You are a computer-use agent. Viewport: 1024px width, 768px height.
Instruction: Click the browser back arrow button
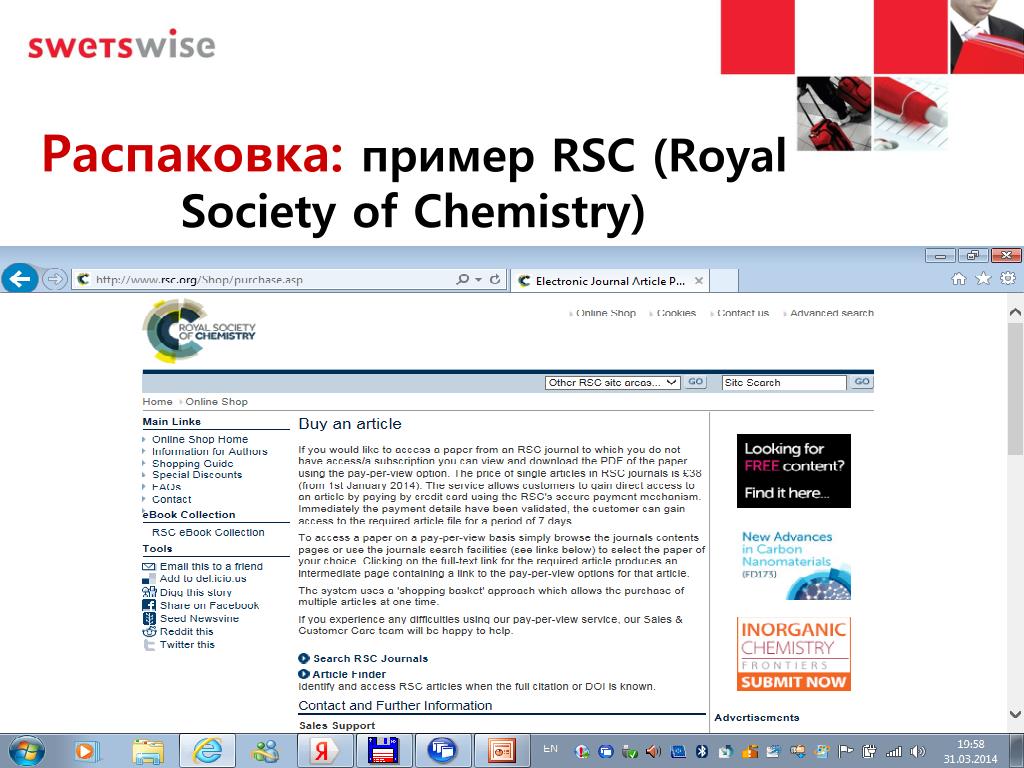pyautogui.click(x=20, y=279)
